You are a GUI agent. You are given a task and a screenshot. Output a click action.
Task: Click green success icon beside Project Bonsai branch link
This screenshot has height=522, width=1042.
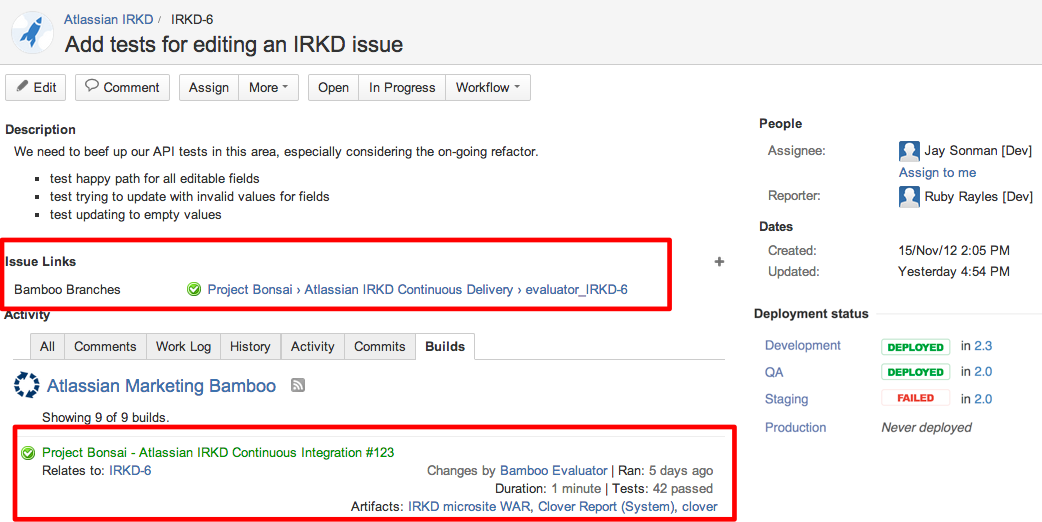tap(194, 290)
